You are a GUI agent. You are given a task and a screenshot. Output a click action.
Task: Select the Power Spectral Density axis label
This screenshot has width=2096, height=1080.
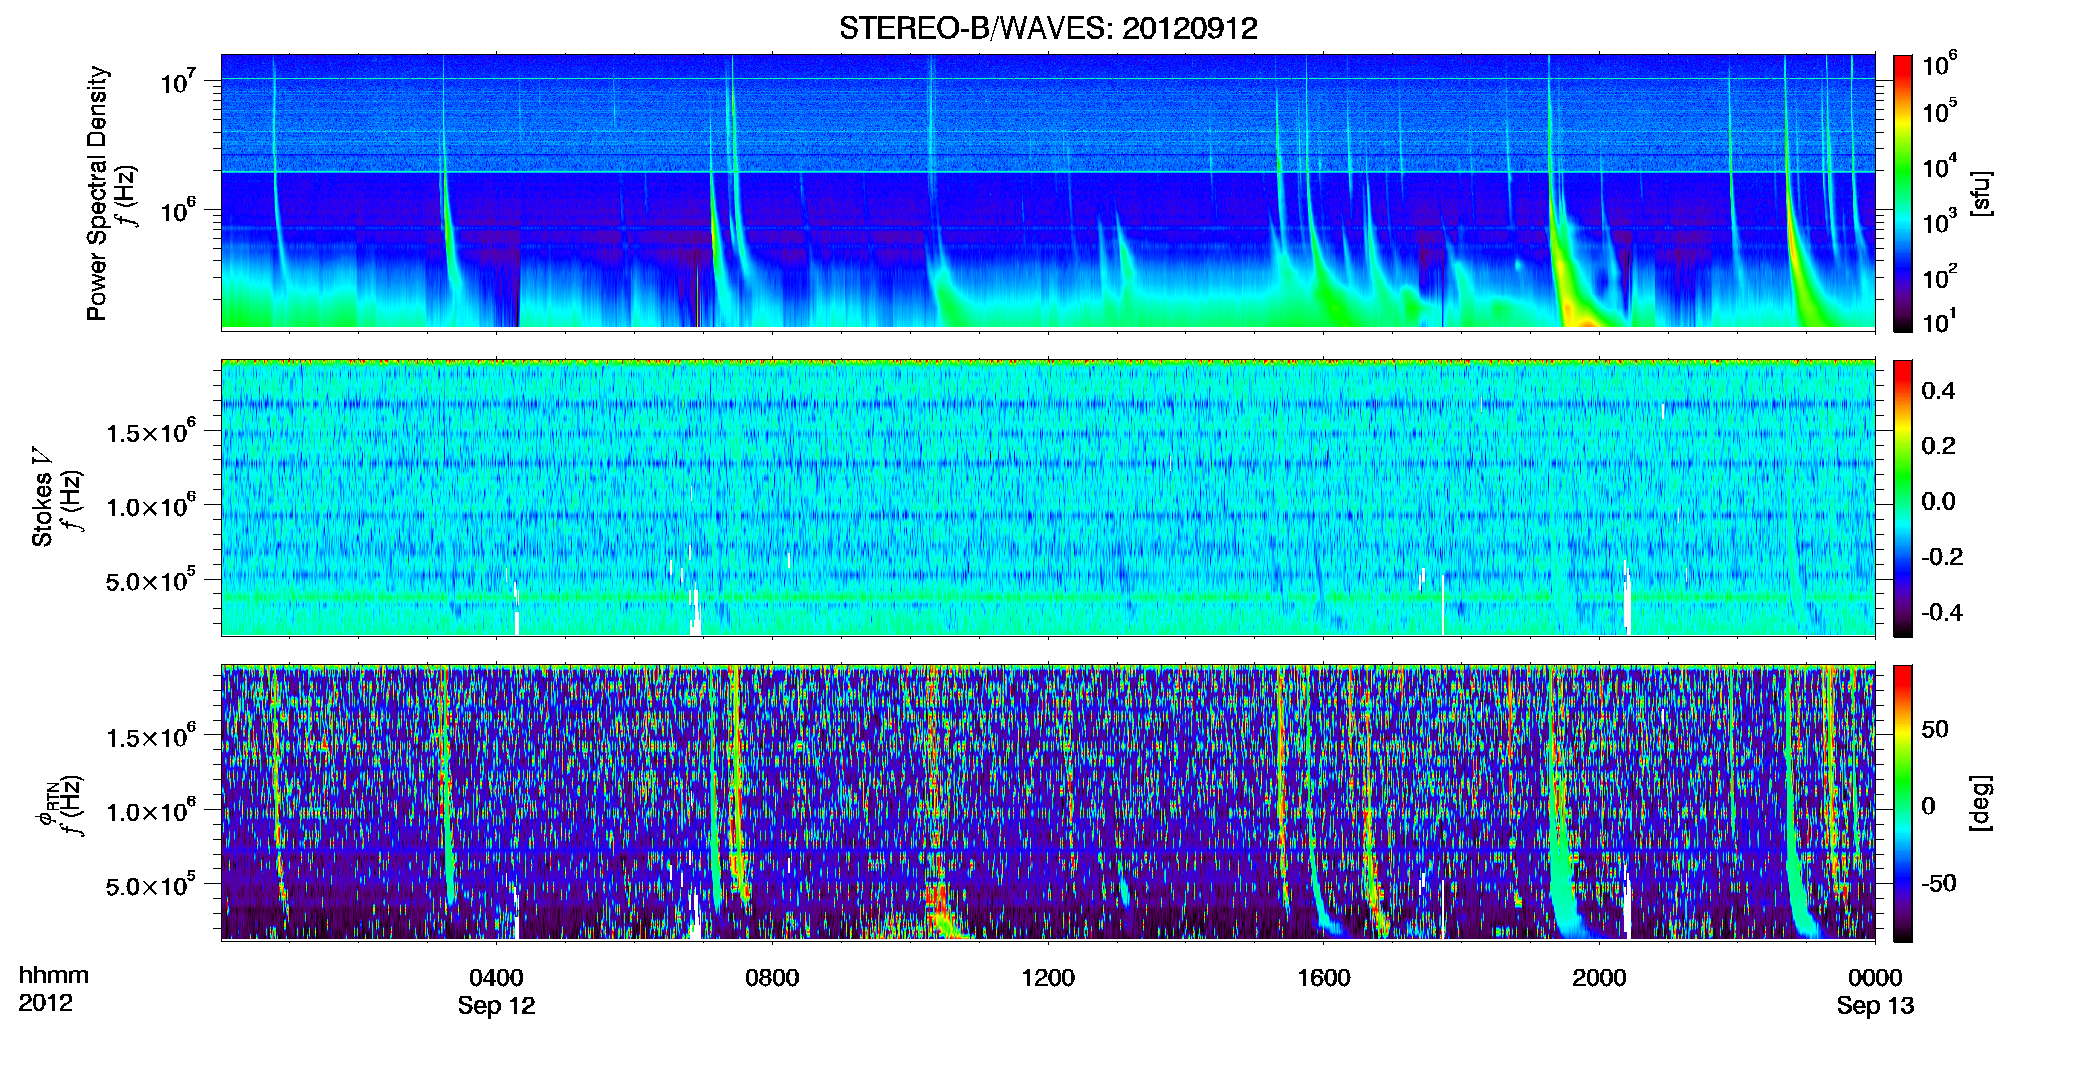click(97, 193)
